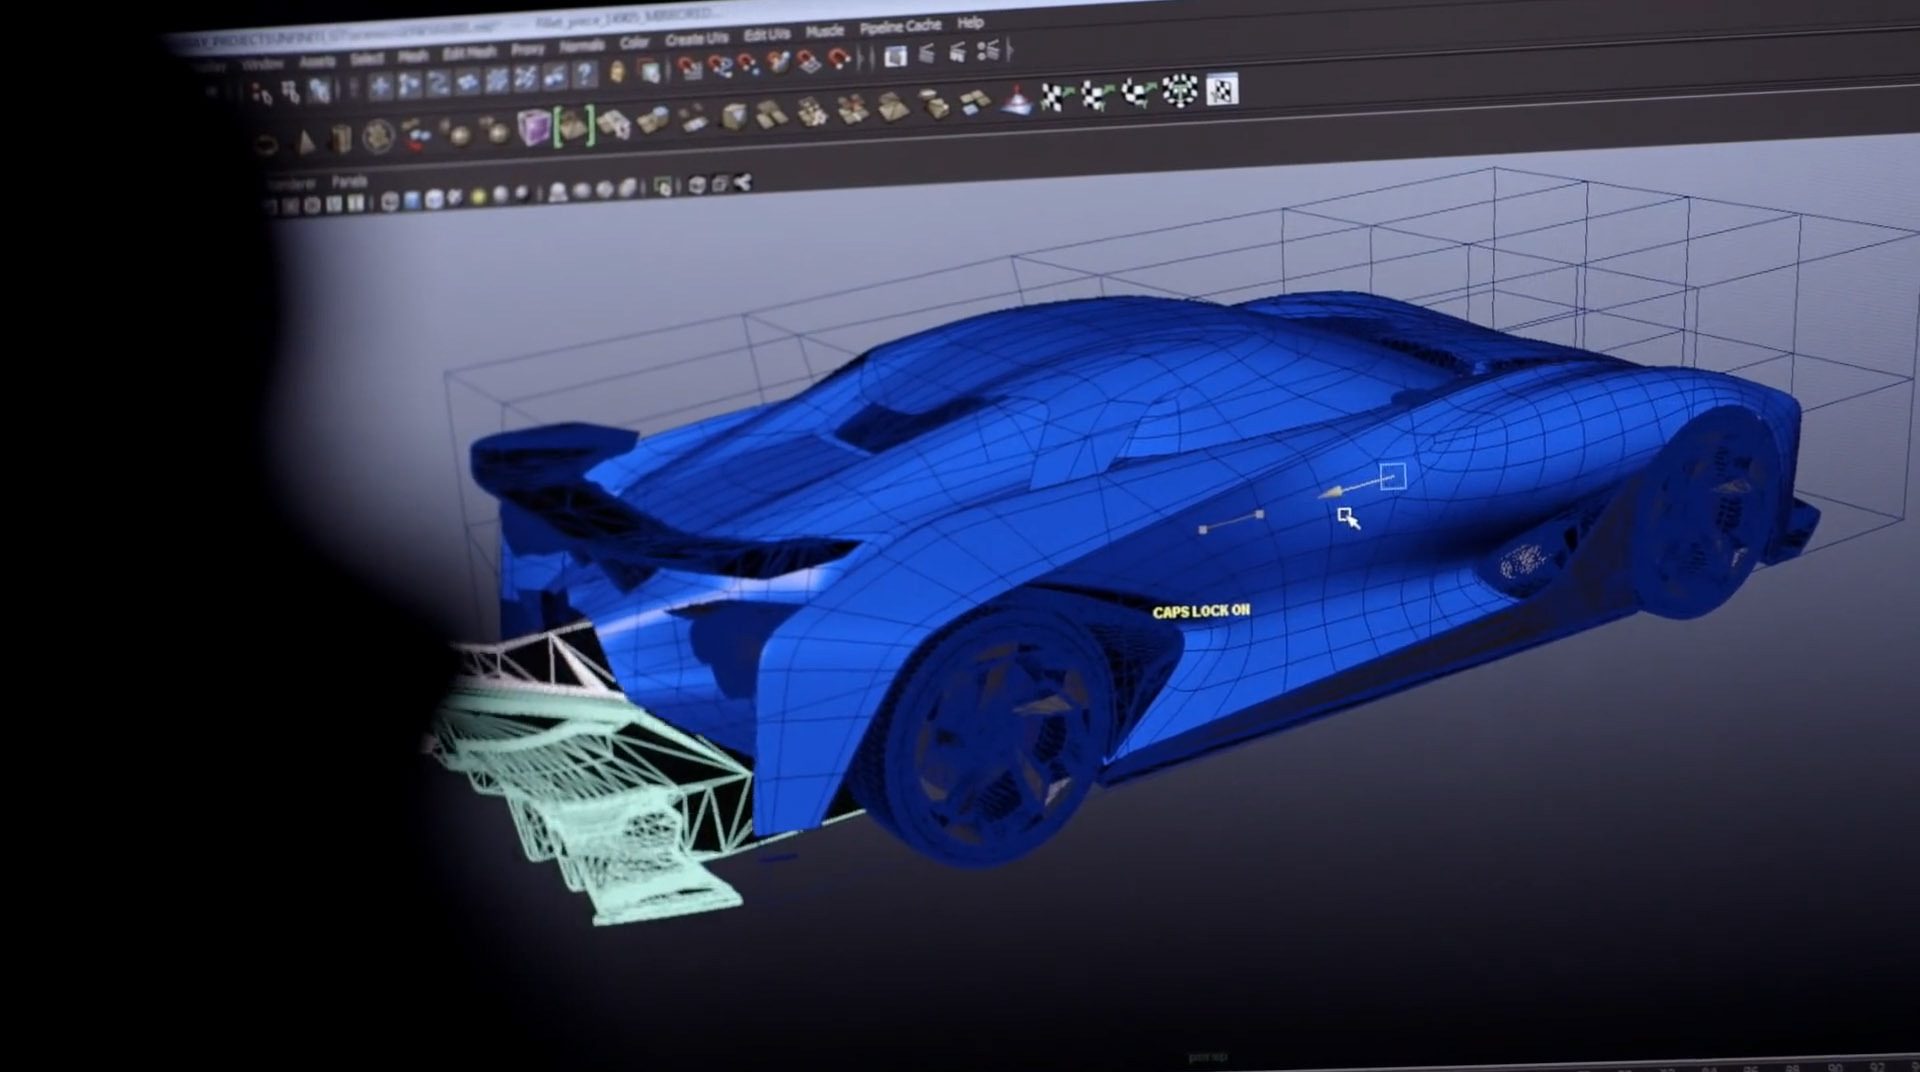Viewport: 1920px width, 1072px height.
Task: Open the Select menu
Action: pos(367,59)
